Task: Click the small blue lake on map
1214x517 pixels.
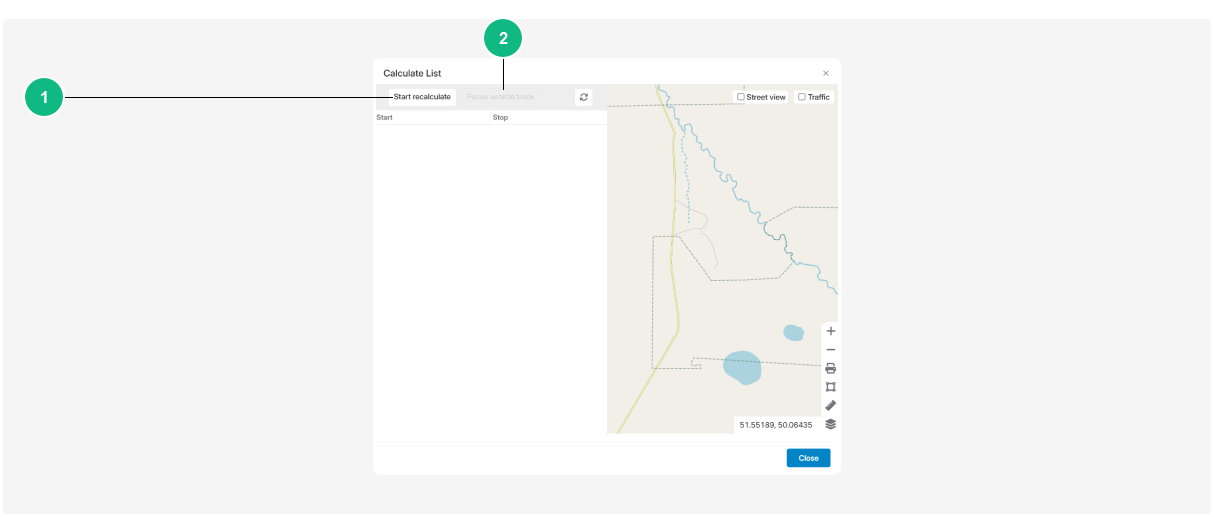Action: pyautogui.click(x=793, y=332)
